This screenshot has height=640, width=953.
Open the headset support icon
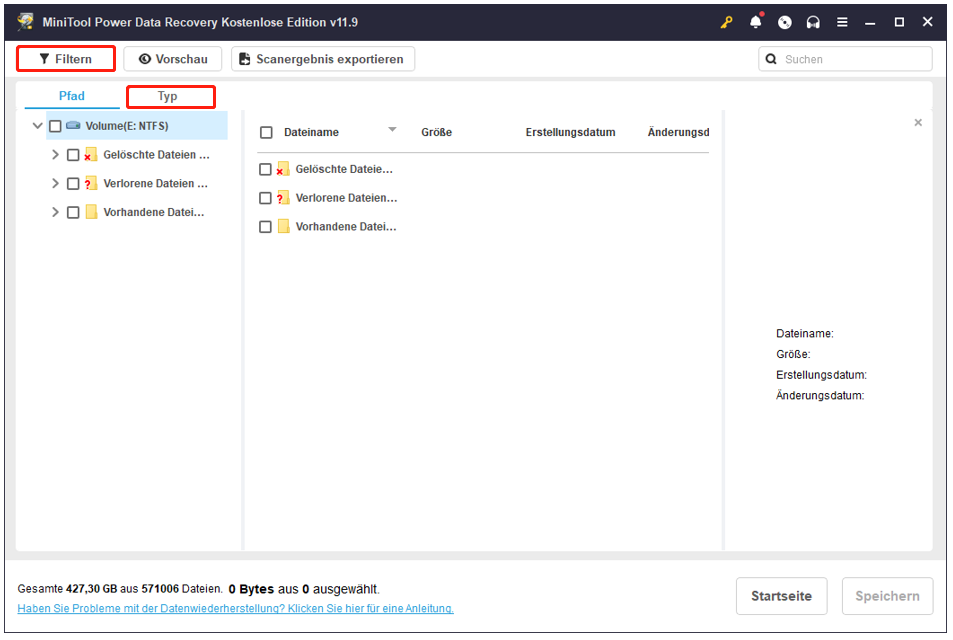click(x=813, y=22)
